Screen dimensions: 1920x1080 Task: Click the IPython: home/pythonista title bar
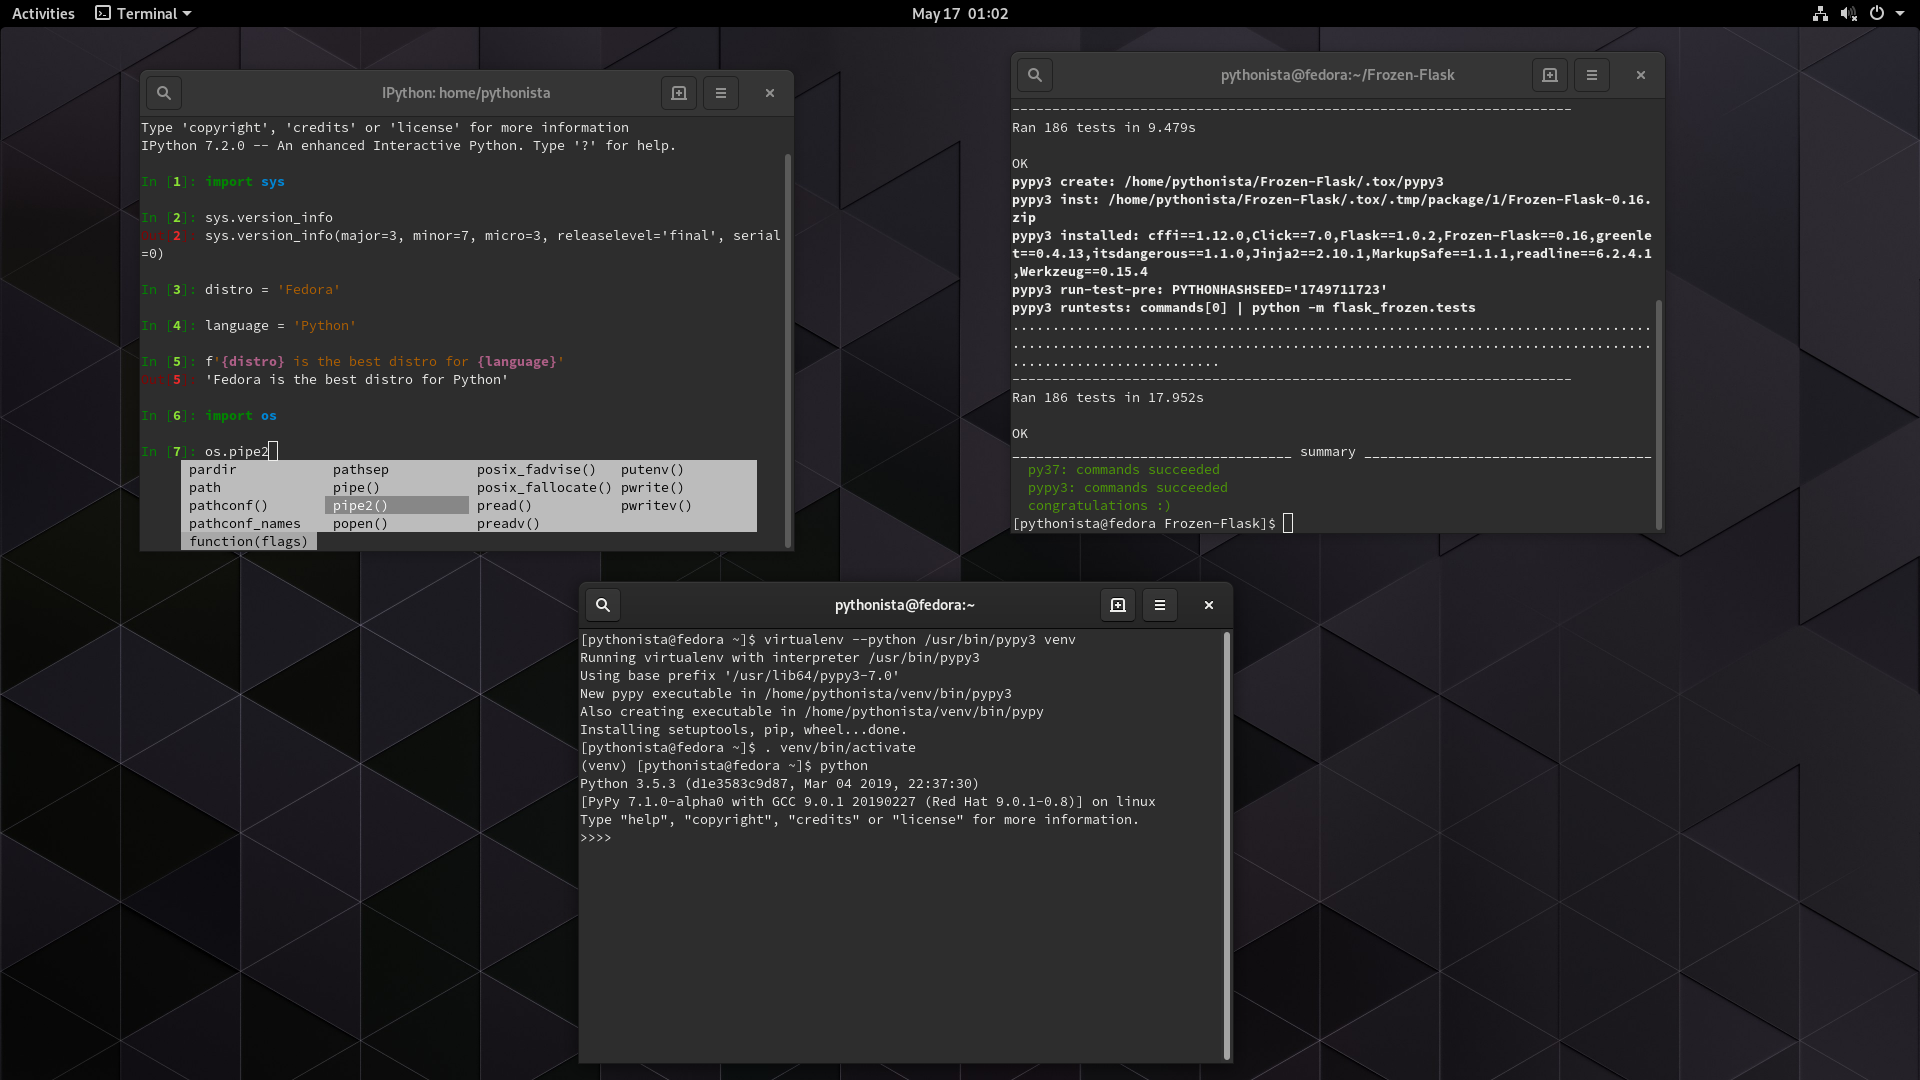coord(466,93)
